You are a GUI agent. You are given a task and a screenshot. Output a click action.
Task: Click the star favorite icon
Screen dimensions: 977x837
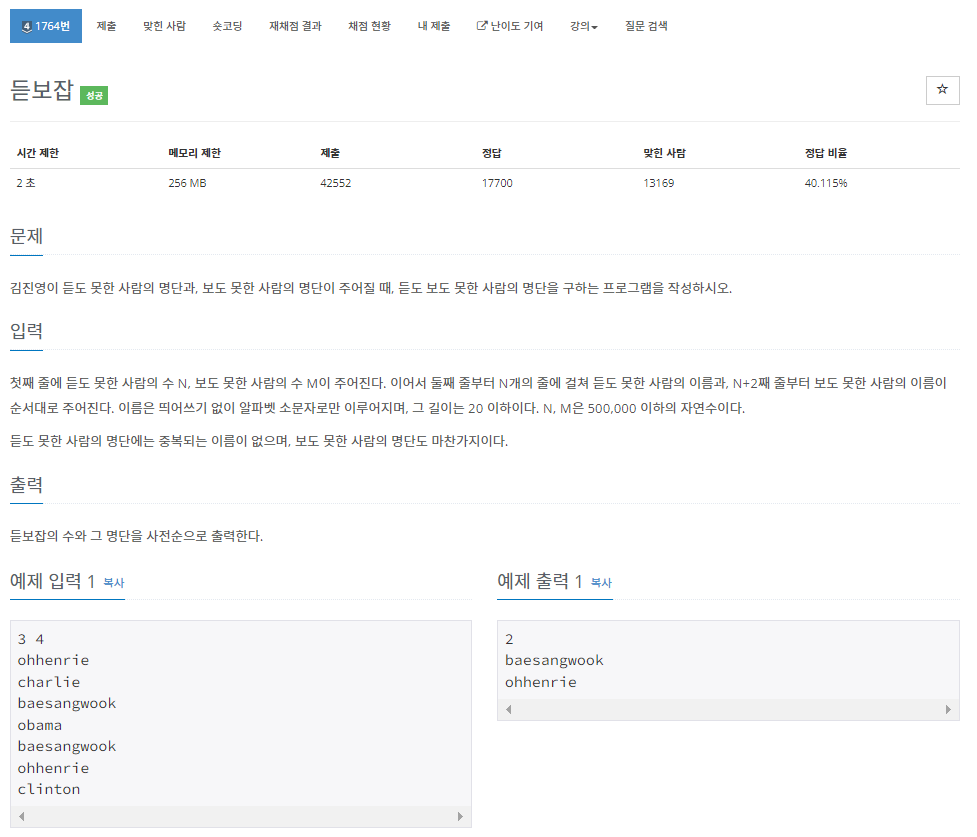click(942, 90)
